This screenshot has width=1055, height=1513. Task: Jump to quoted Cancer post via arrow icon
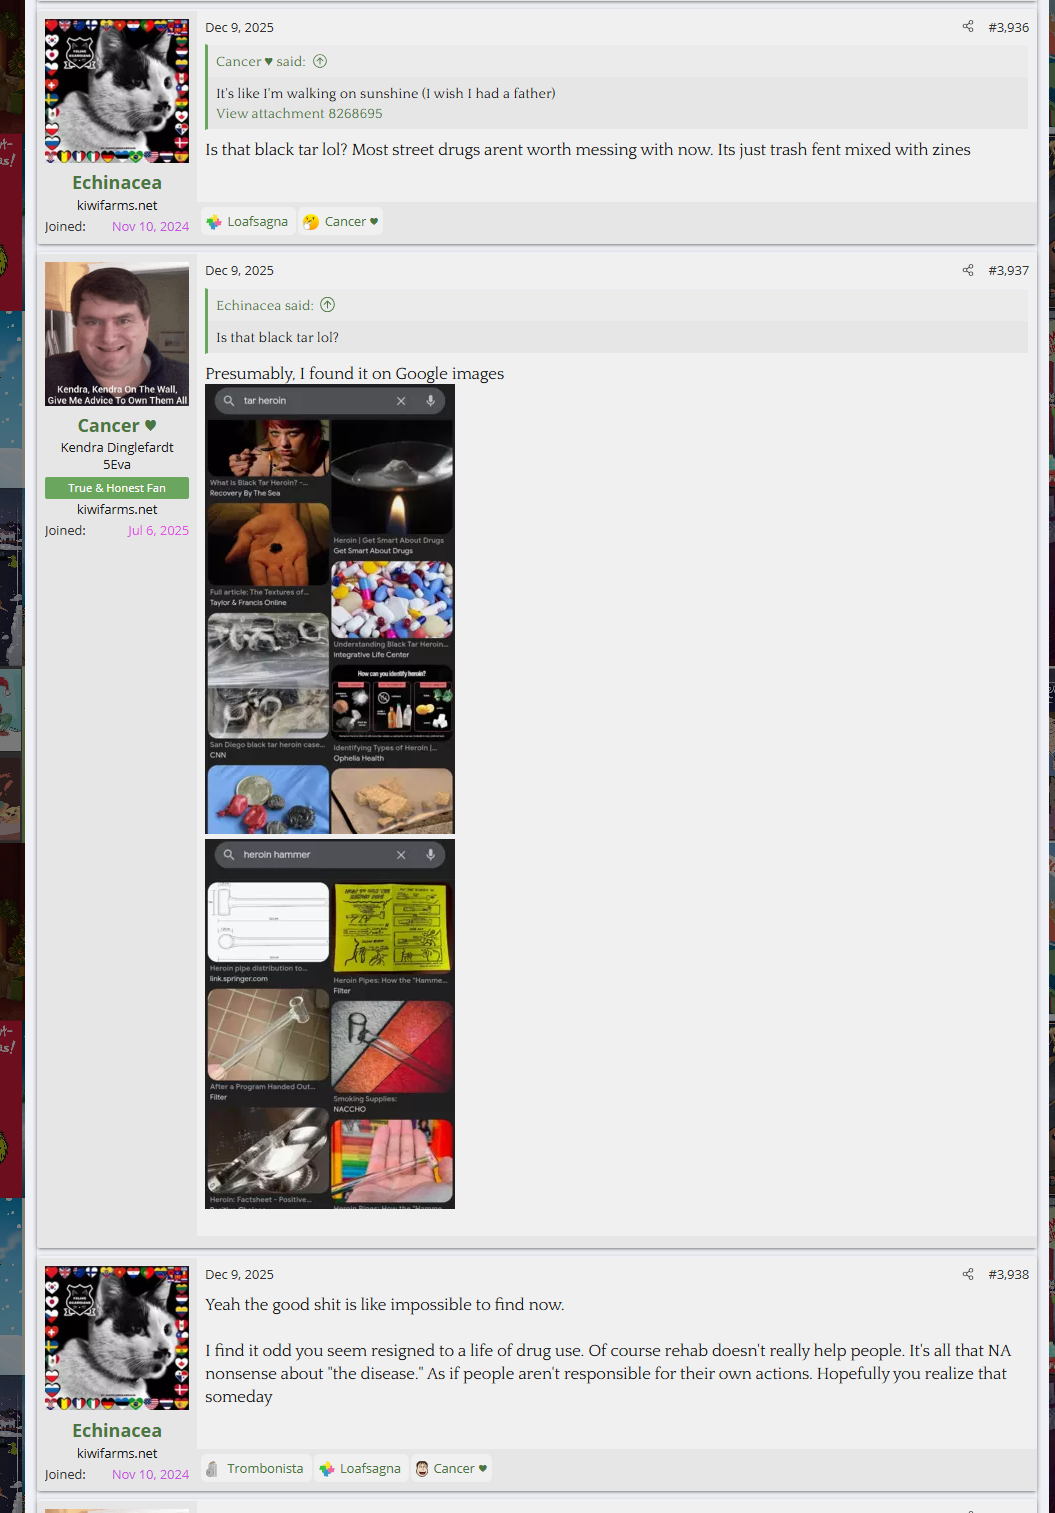coord(320,61)
